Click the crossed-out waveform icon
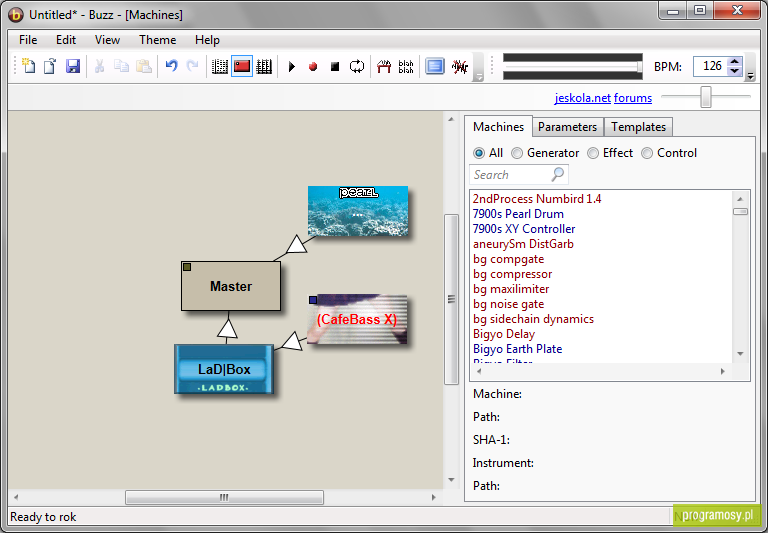This screenshot has height=533, width=768. [460, 66]
